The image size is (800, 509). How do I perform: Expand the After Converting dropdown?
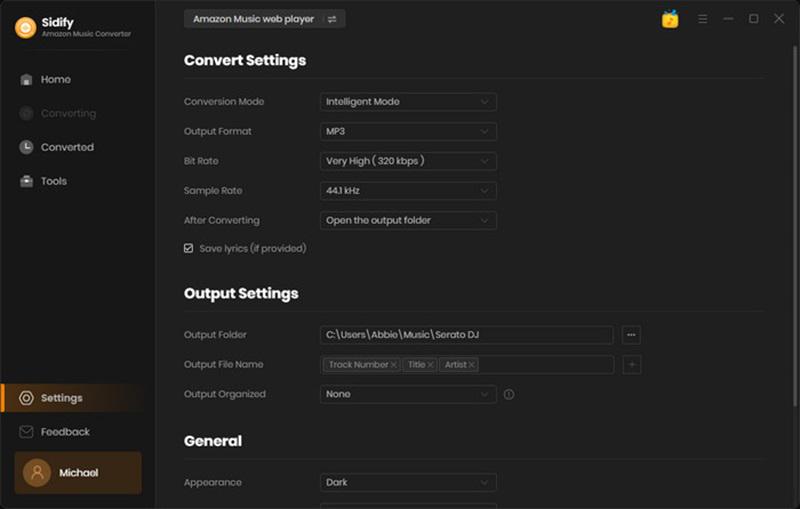(x=408, y=220)
